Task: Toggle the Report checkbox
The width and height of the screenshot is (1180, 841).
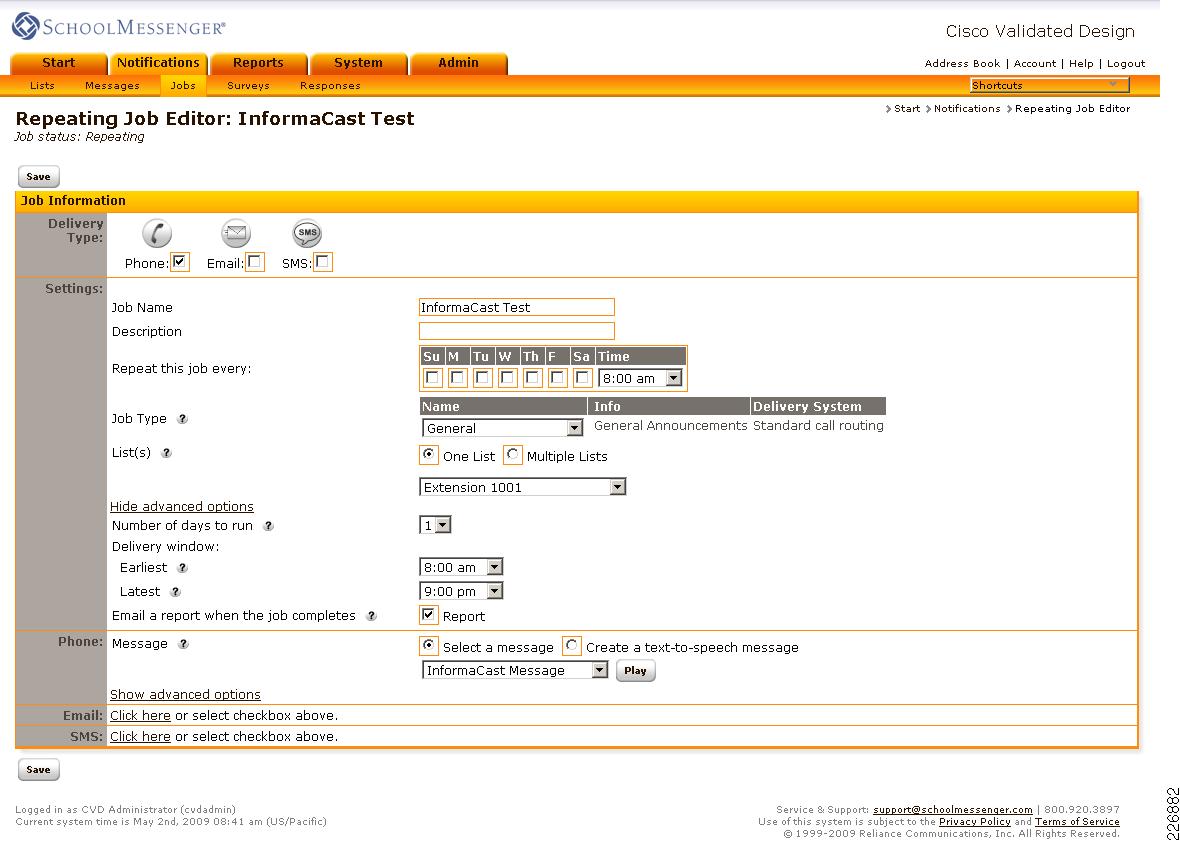Action: click(429, 615)
